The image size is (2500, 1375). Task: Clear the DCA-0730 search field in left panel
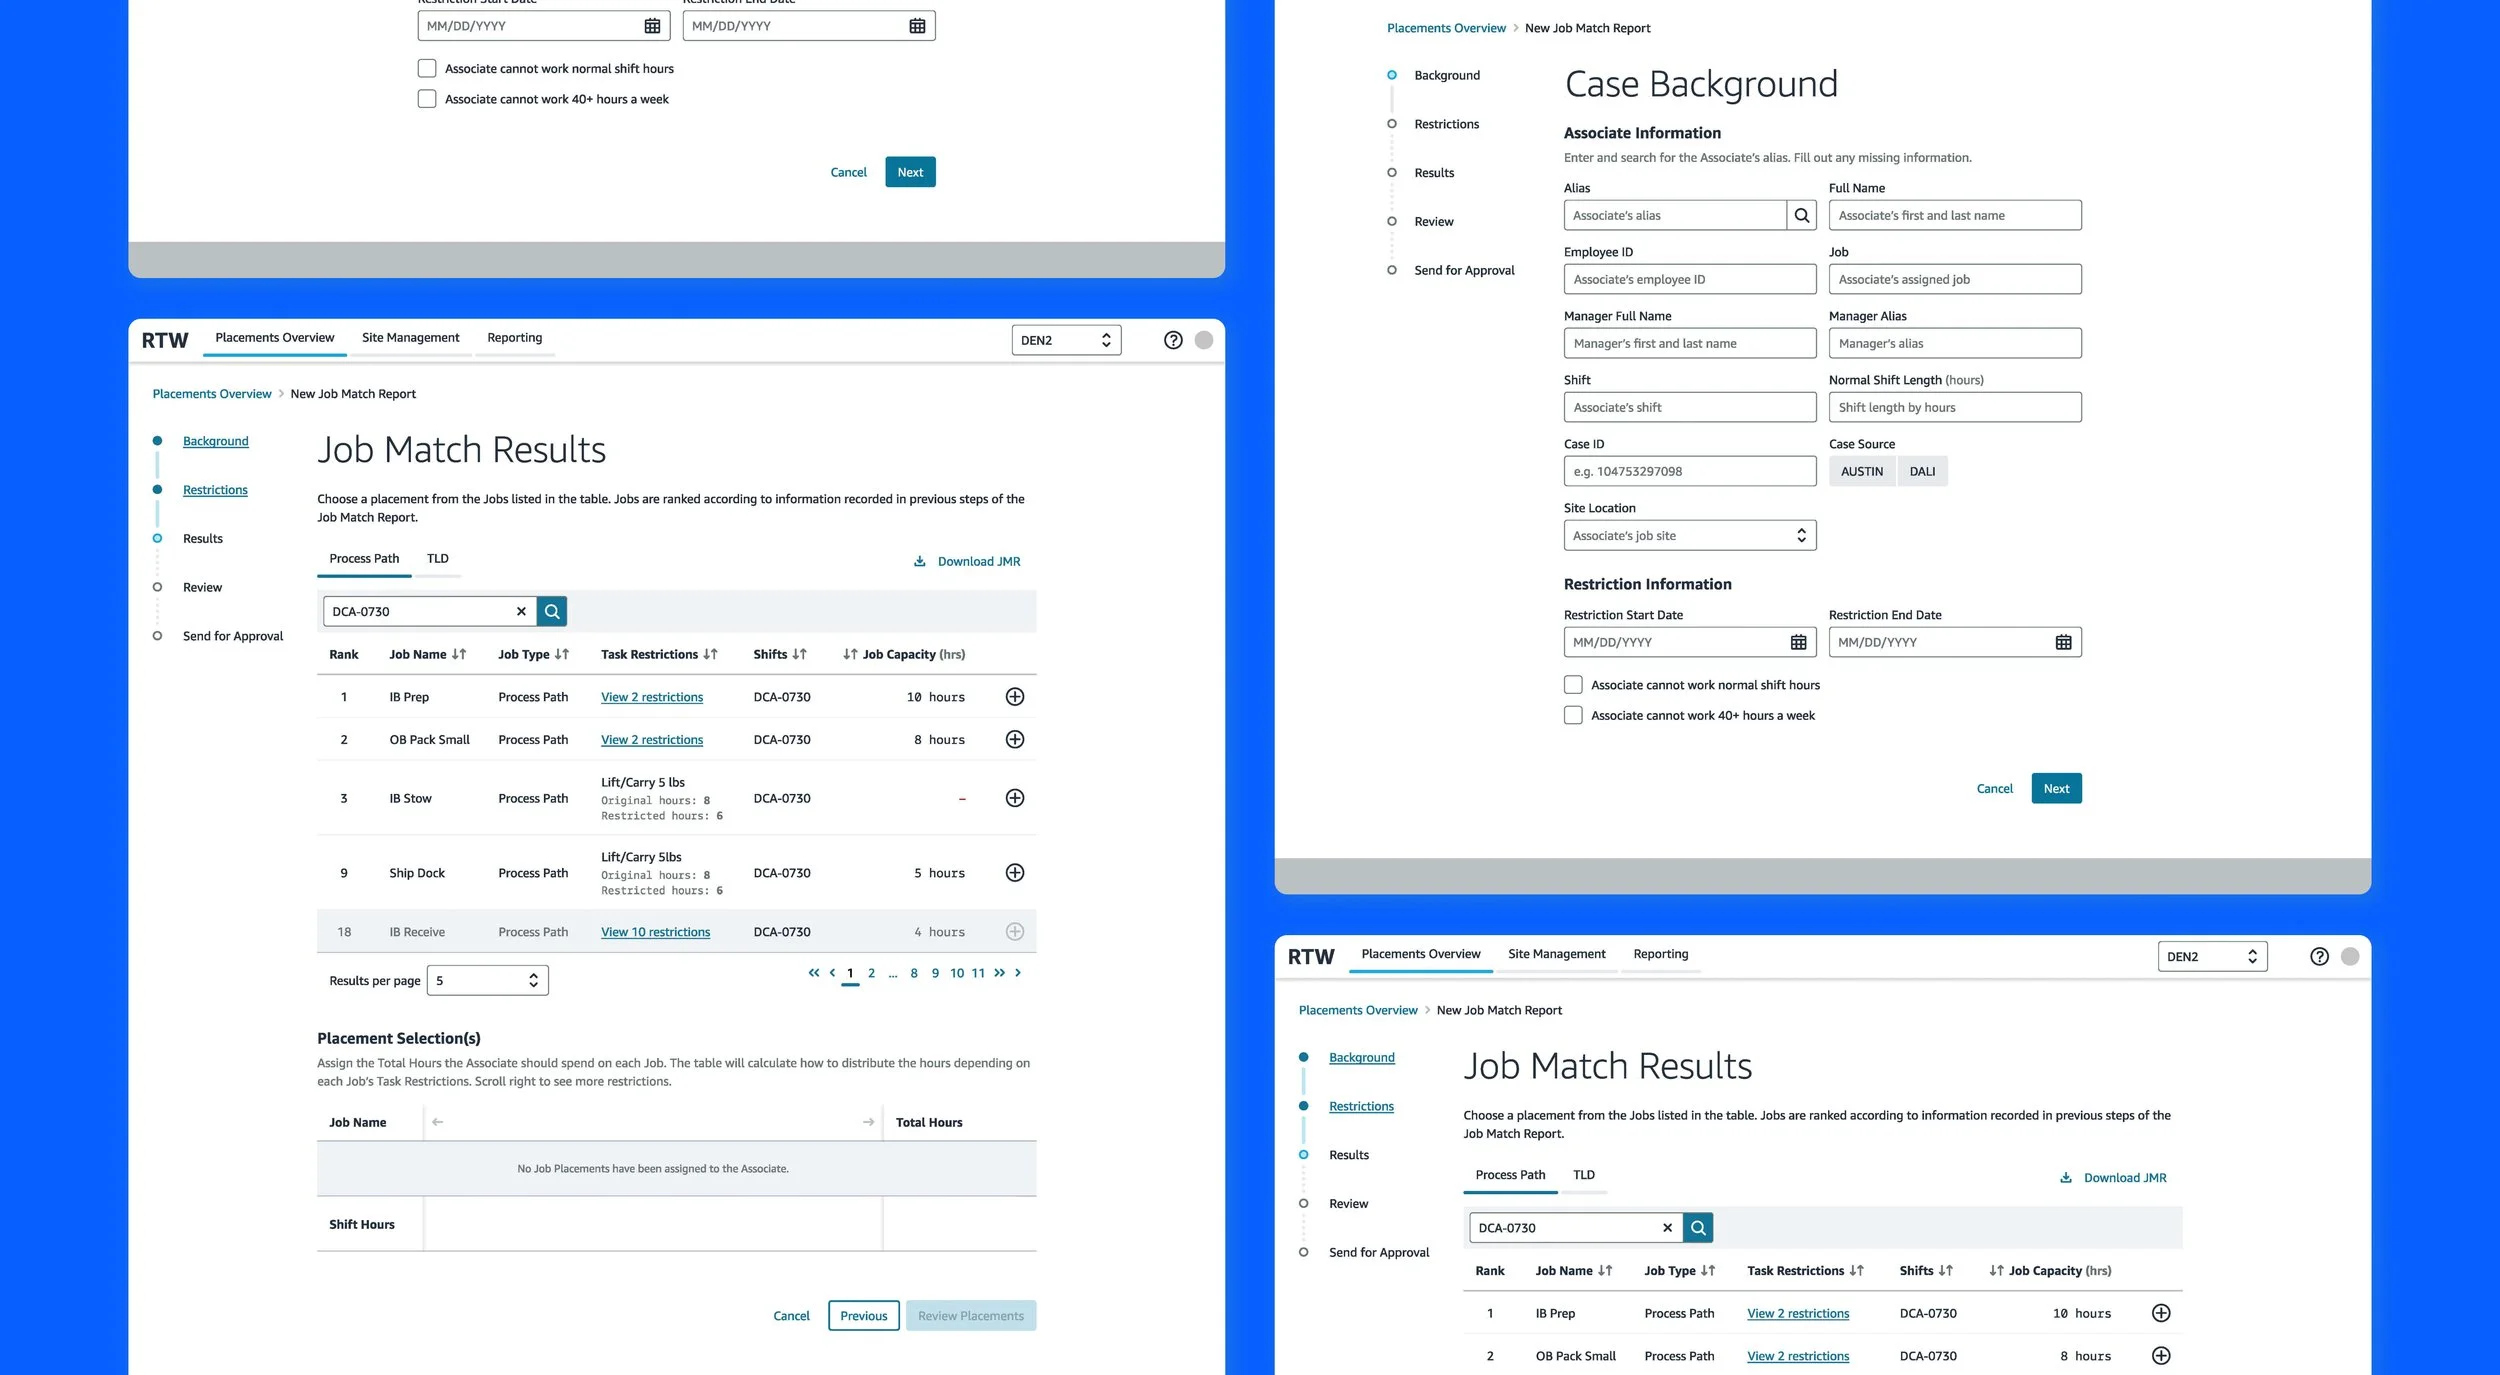(x=521, y=611)
